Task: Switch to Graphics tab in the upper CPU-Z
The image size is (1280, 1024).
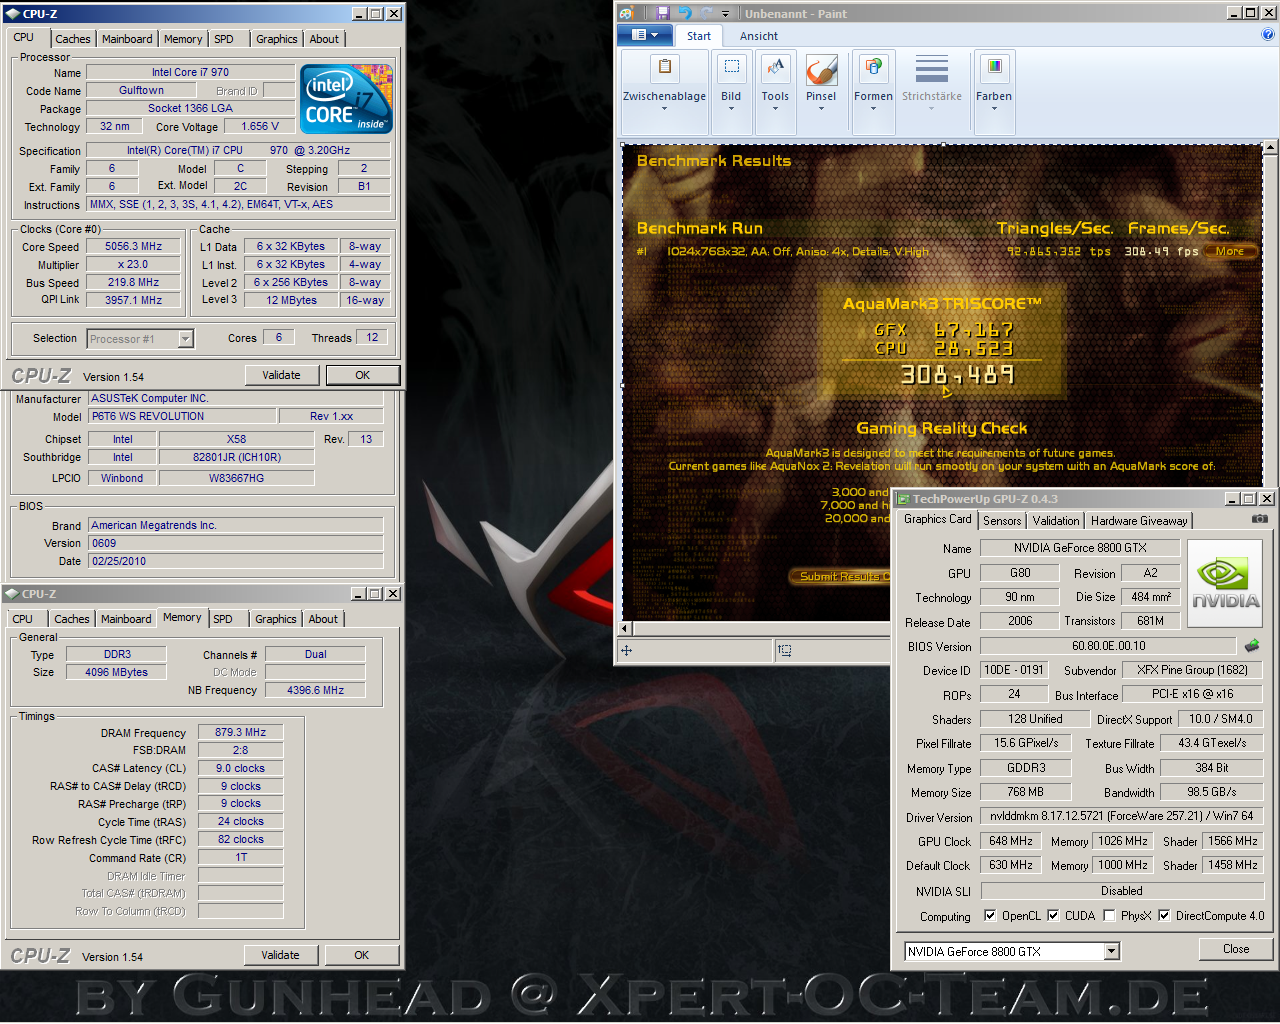Action: (277, 39)
